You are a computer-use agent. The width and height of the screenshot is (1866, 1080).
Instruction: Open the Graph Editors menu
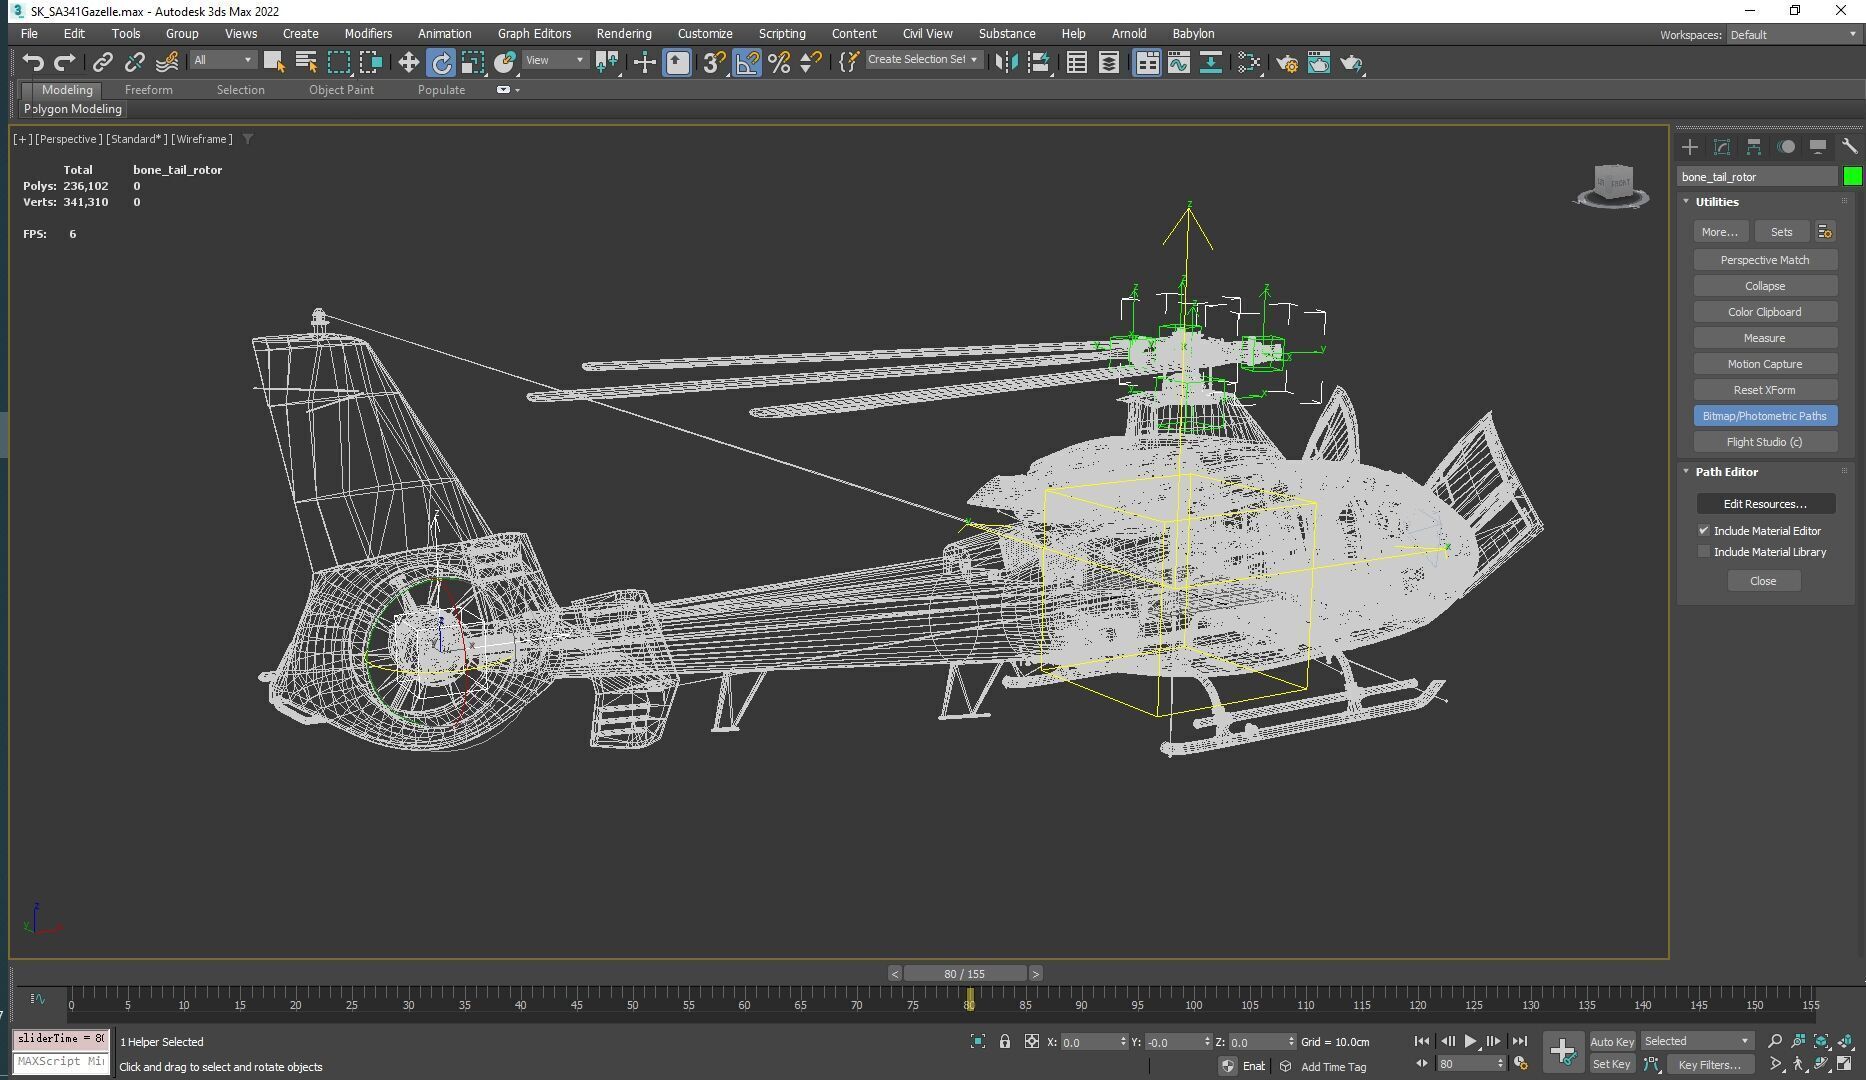click(534, 34)
